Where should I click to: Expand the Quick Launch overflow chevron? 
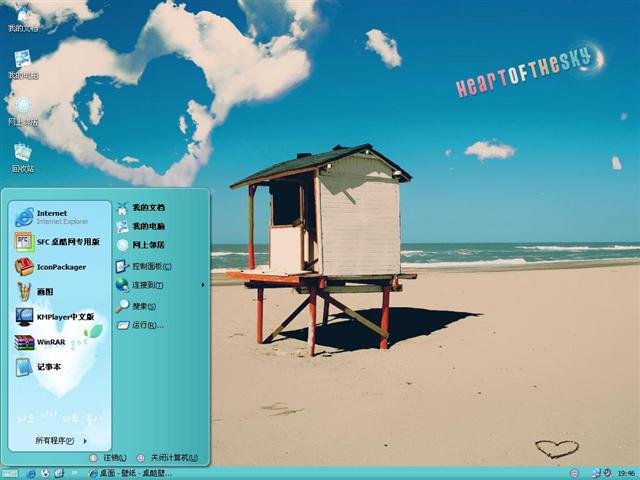[75, 473]
